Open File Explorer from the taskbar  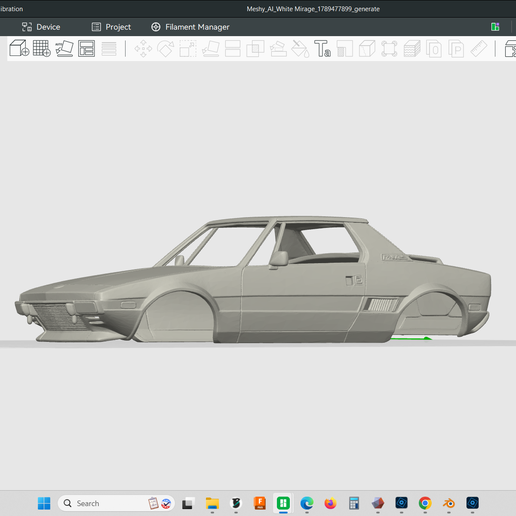pos(212,503)
